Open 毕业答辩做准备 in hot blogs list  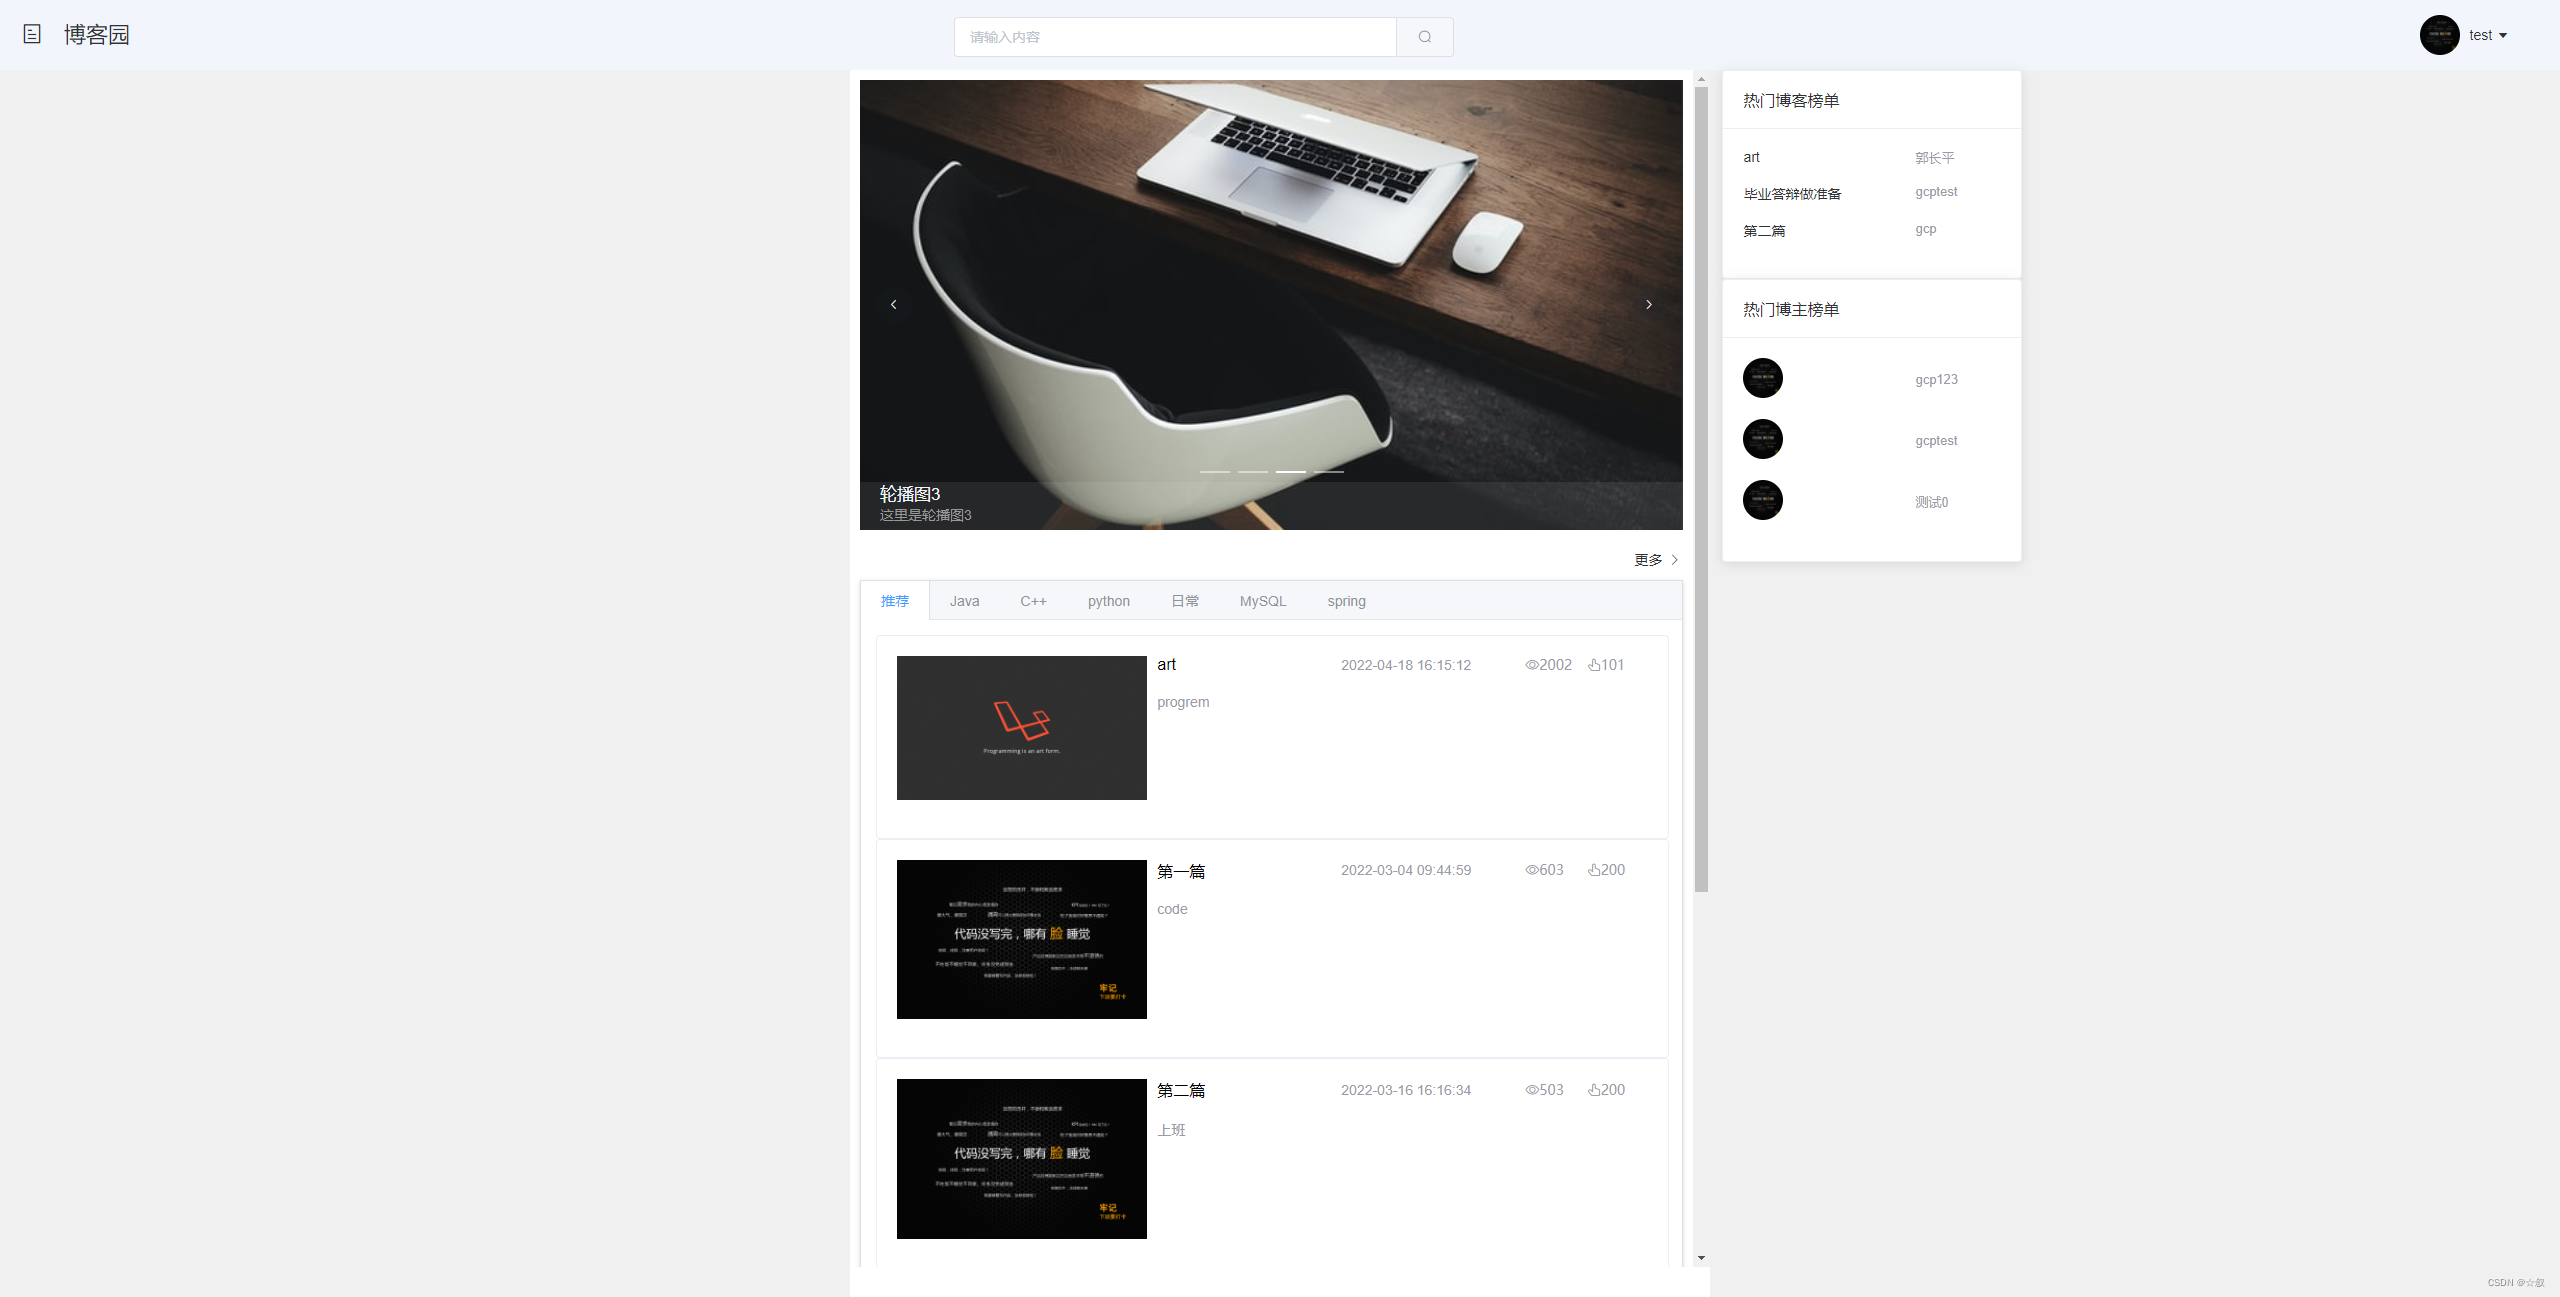pos(1792,194)
